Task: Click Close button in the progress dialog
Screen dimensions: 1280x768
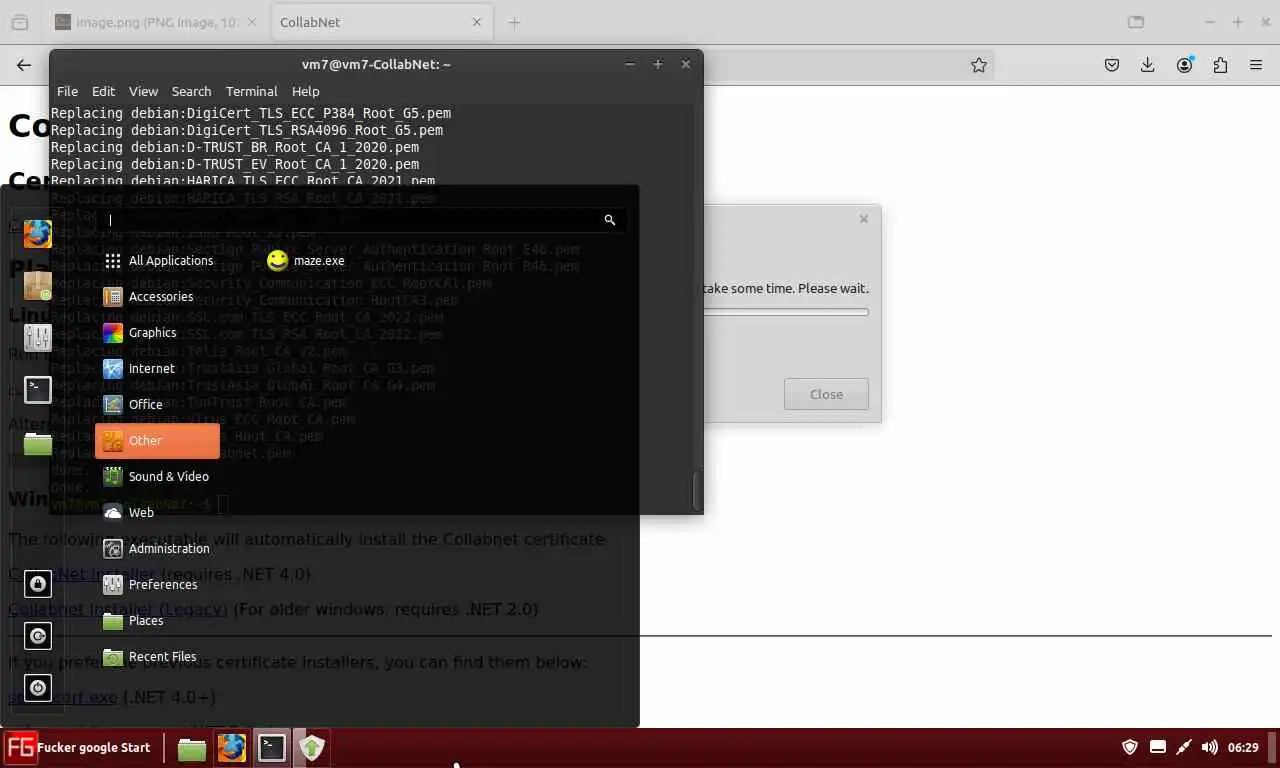Action: [x=826, y=394]
